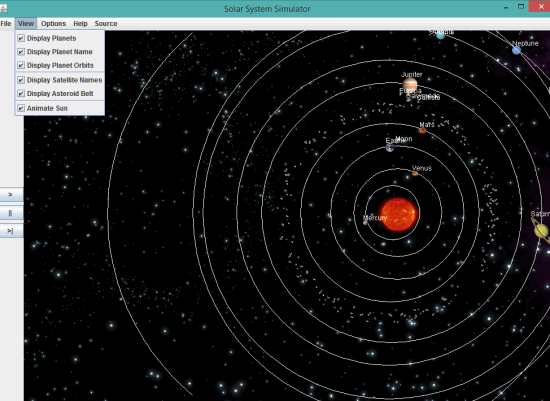Click the ringed Saturn planet icon
This screenshot has width=550, height=401.
pyautogui.click(x=541, y=231)
